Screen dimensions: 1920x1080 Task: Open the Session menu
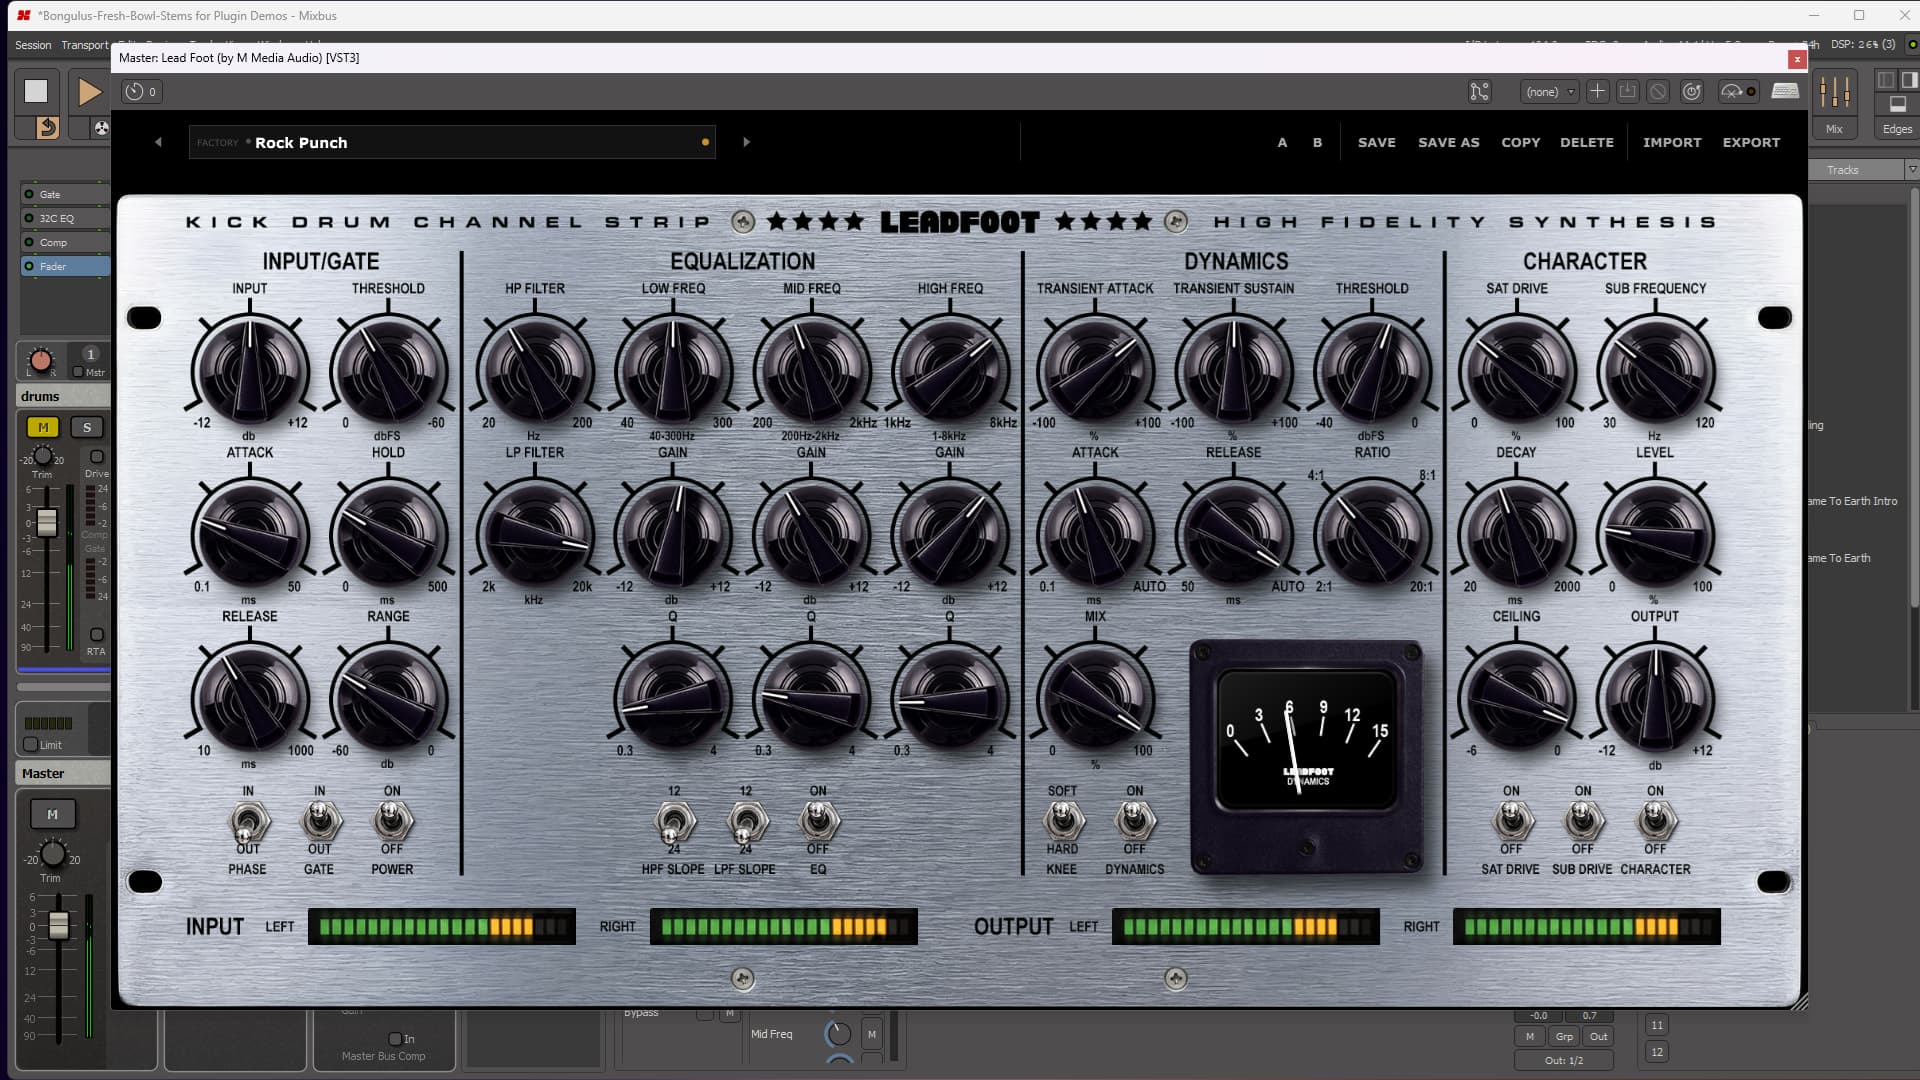(x=33, y=45)
